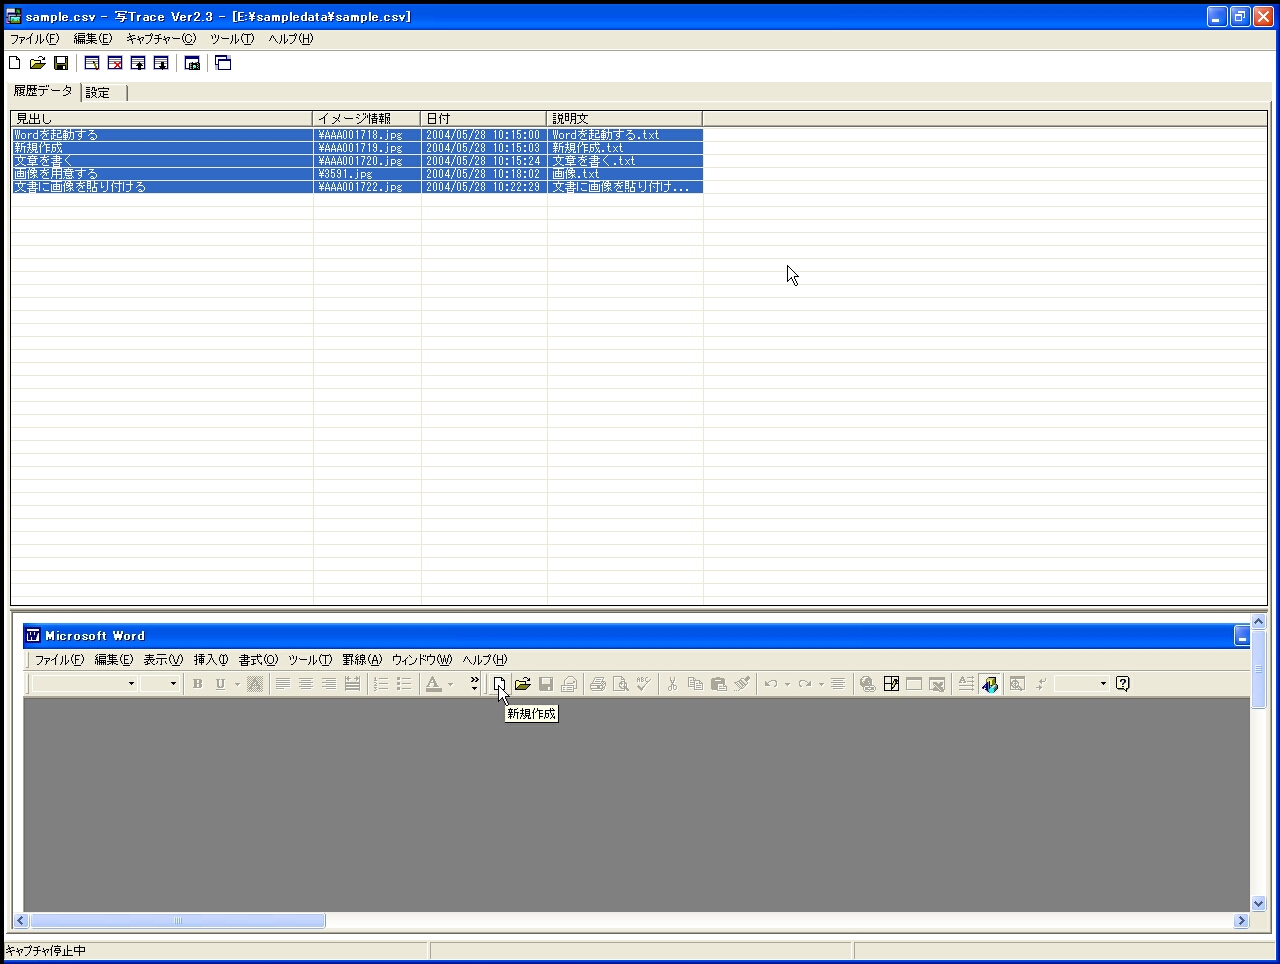Click the 見出し column header
The width and height of the screenshot is (1280, 964).
162,118
